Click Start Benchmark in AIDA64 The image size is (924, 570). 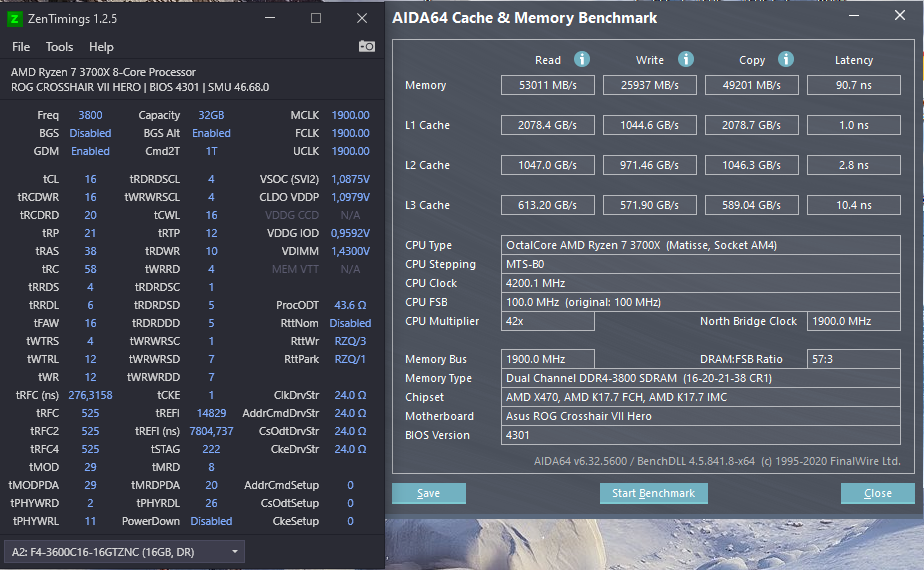[x=653, y=493]
